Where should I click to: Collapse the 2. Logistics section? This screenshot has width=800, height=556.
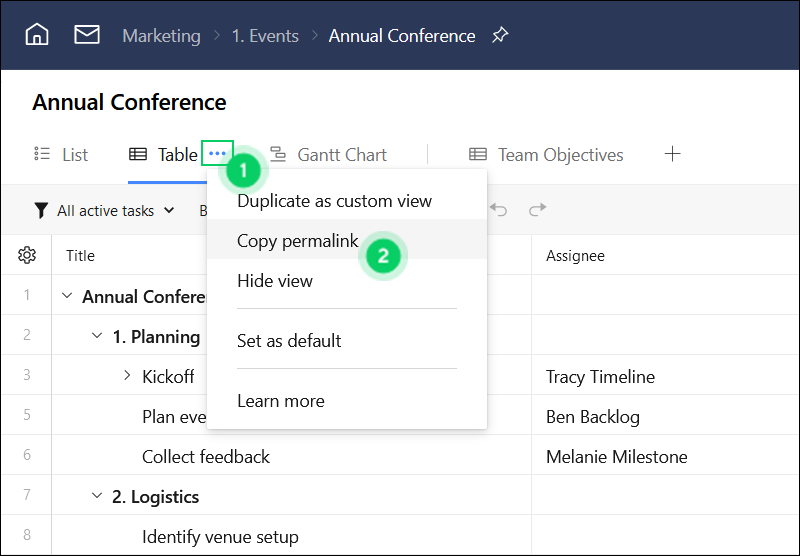(96, 495)
